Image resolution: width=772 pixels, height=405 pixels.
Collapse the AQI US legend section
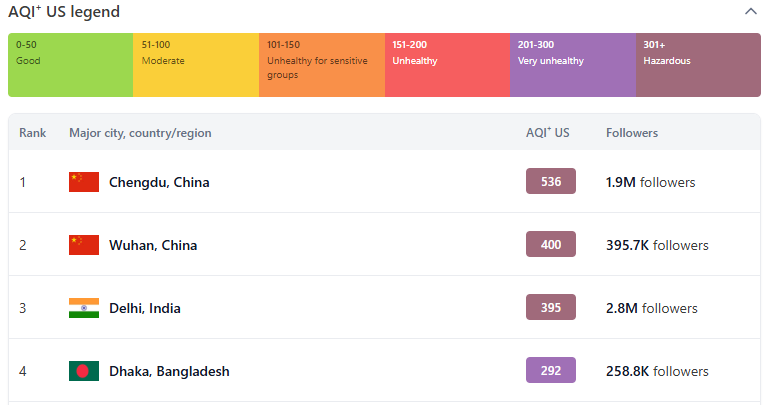[x=751, y=12]
